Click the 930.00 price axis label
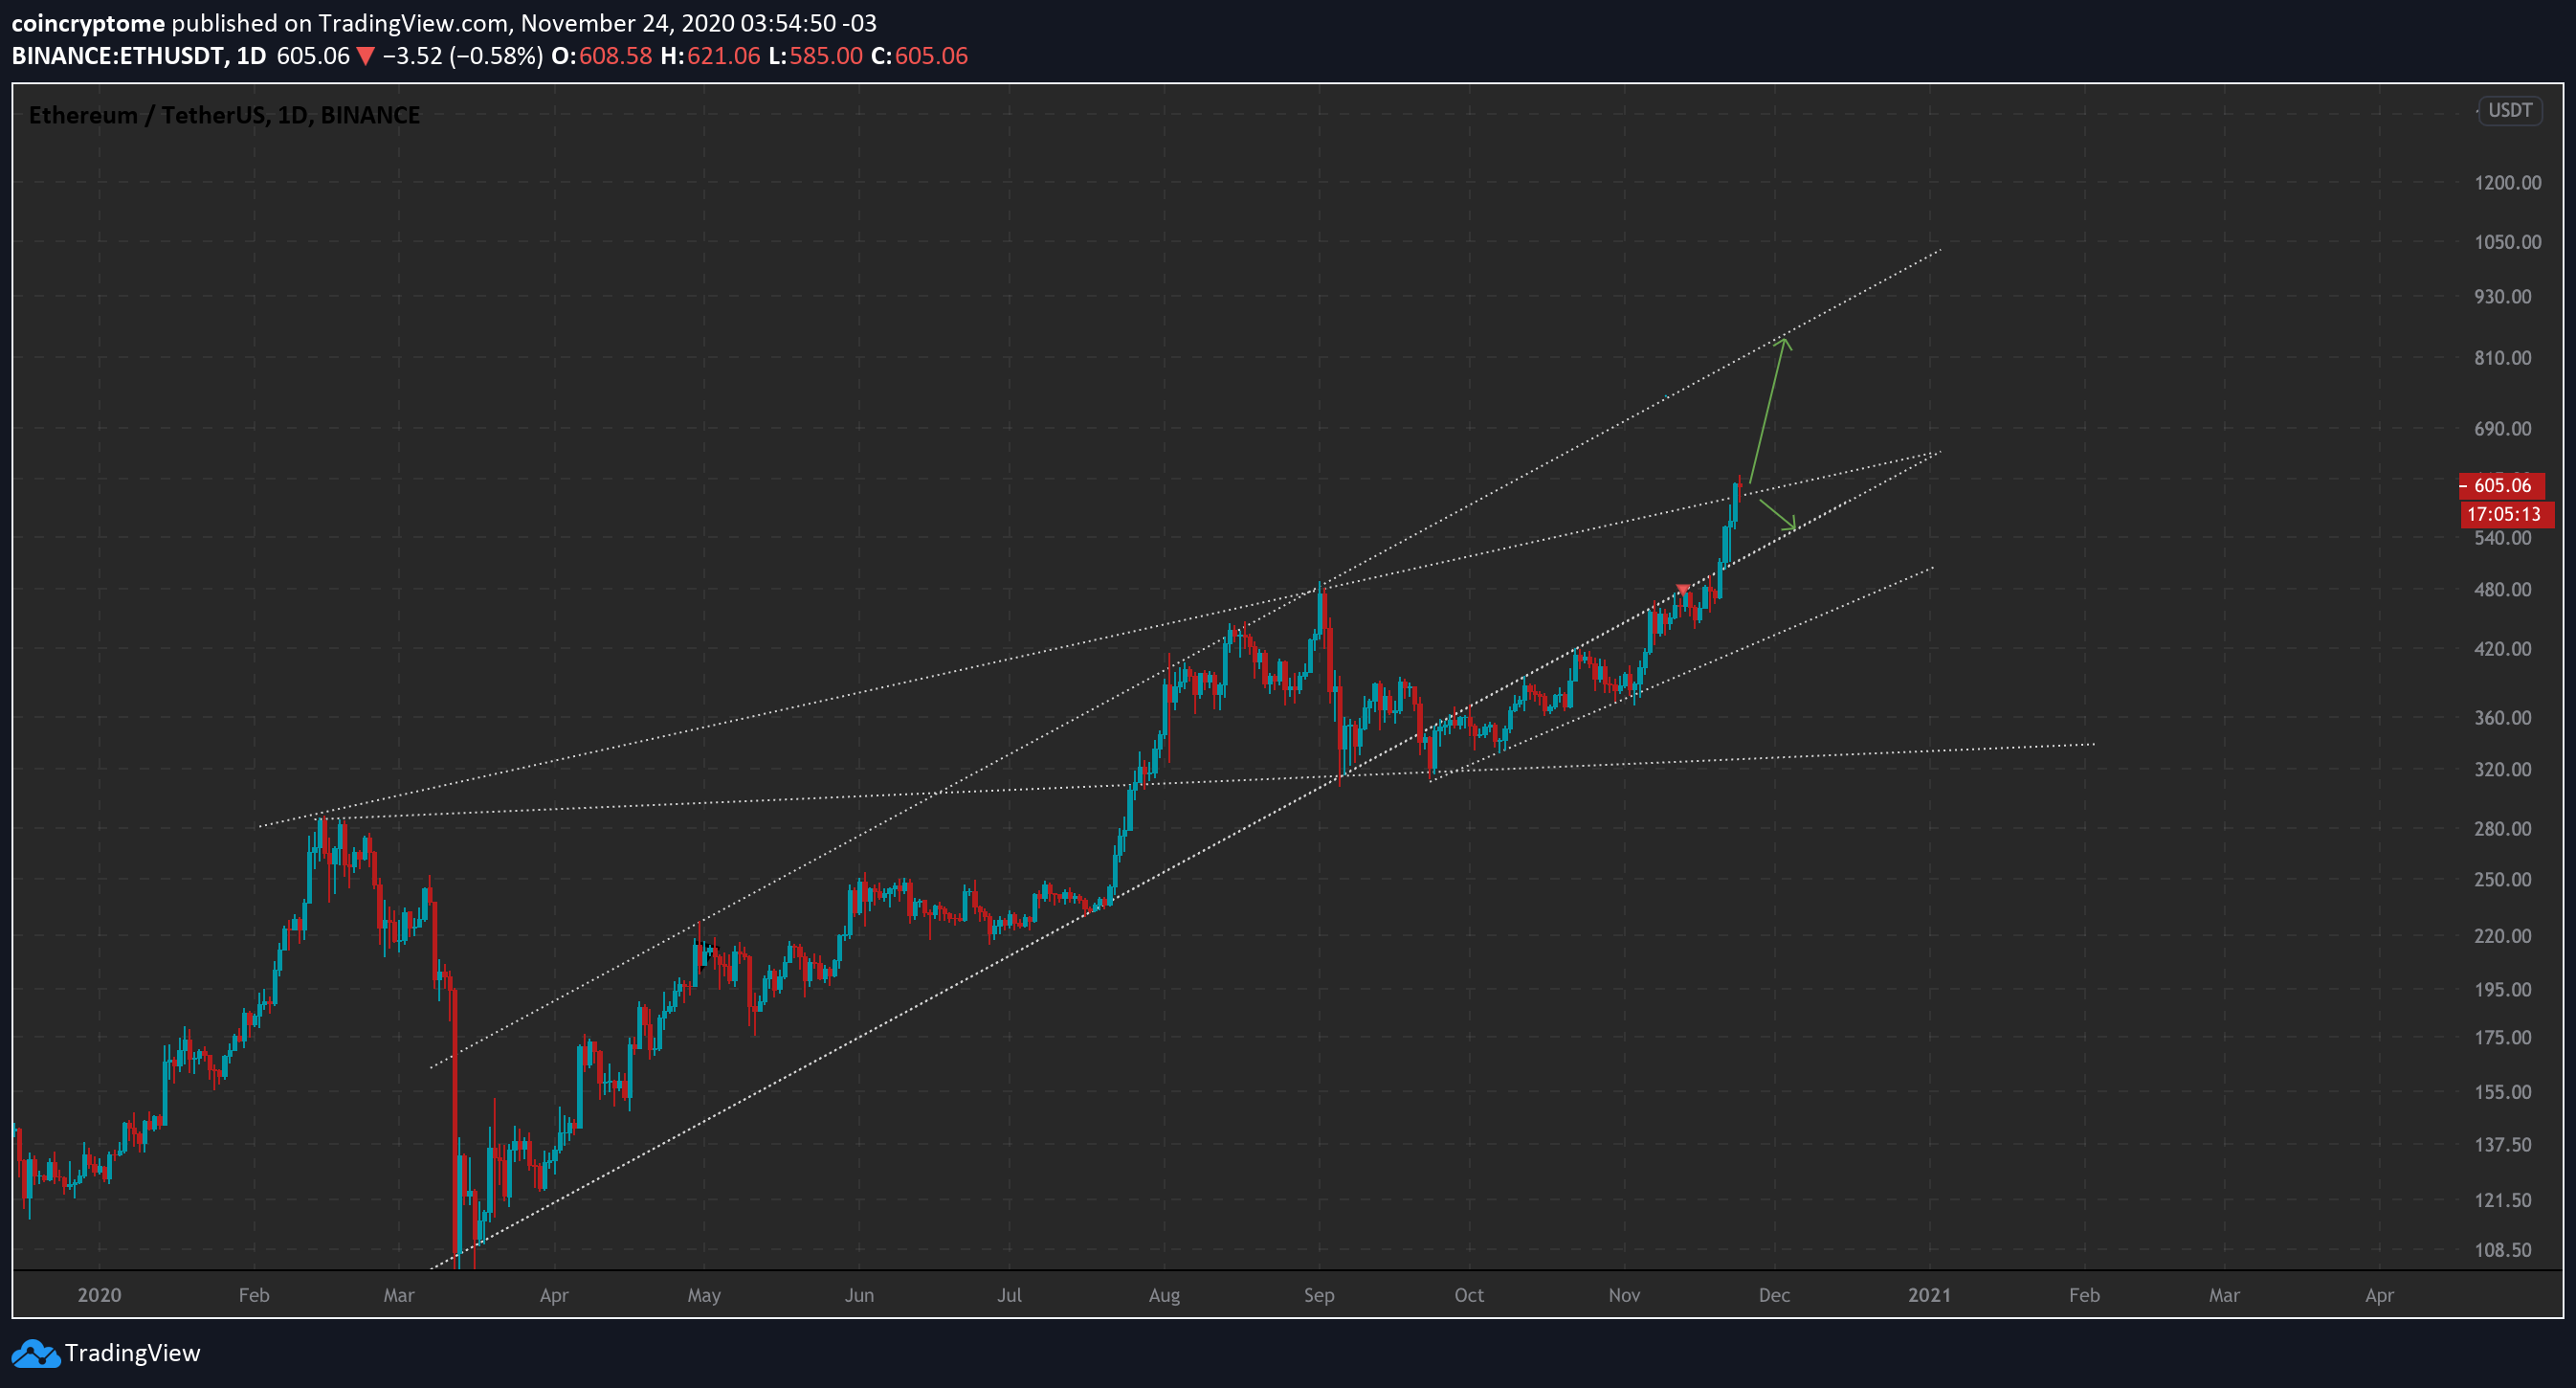This screenshot has height=1388, width=2576. click(x=2503, y=297)
